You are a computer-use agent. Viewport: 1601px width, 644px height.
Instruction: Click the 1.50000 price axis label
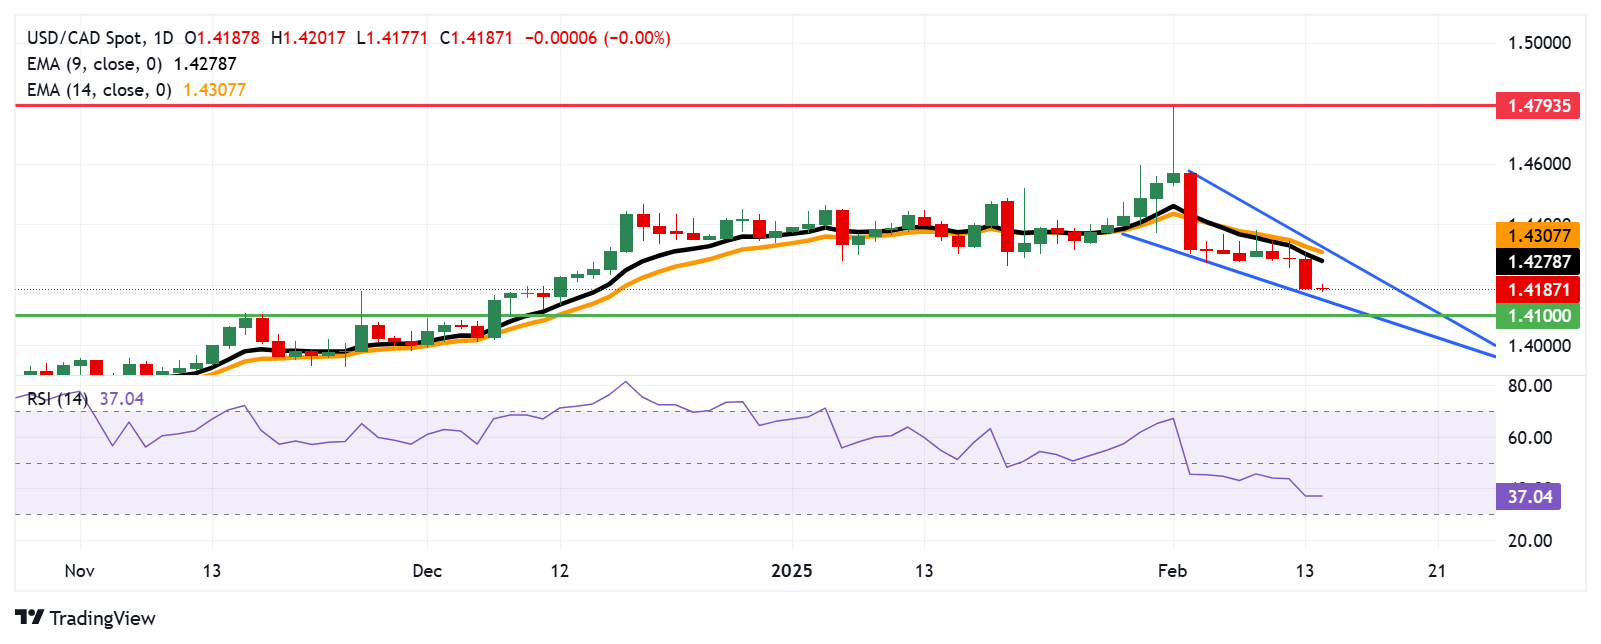click(x=1538, y=43)
